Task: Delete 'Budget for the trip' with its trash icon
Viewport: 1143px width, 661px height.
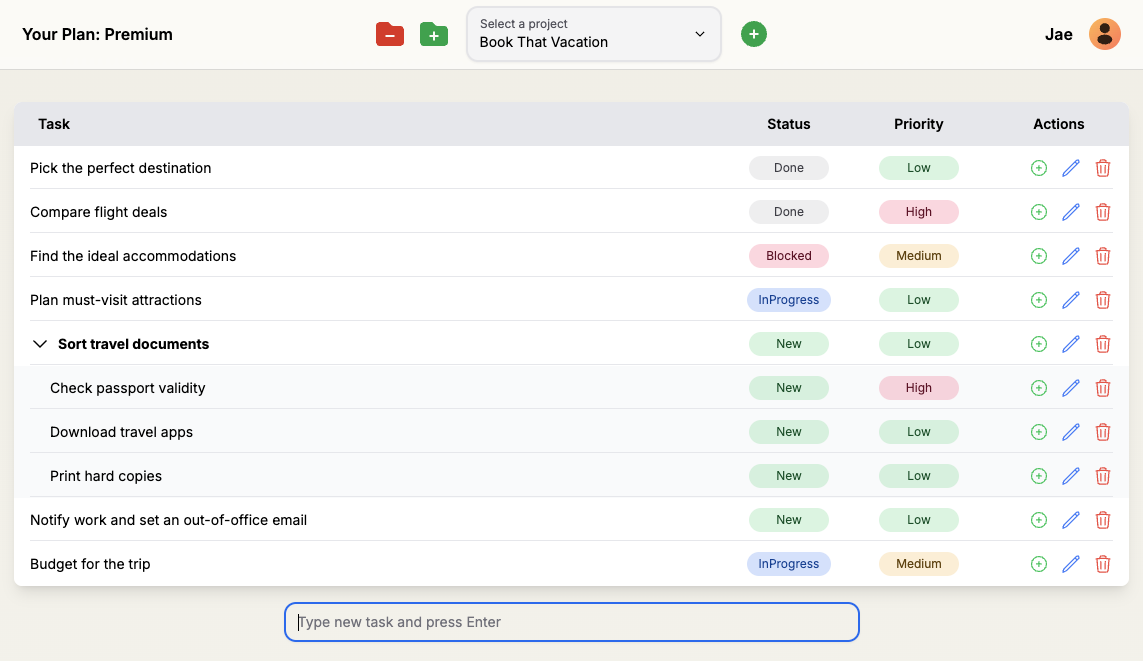Action: [x=1103, y=563]
